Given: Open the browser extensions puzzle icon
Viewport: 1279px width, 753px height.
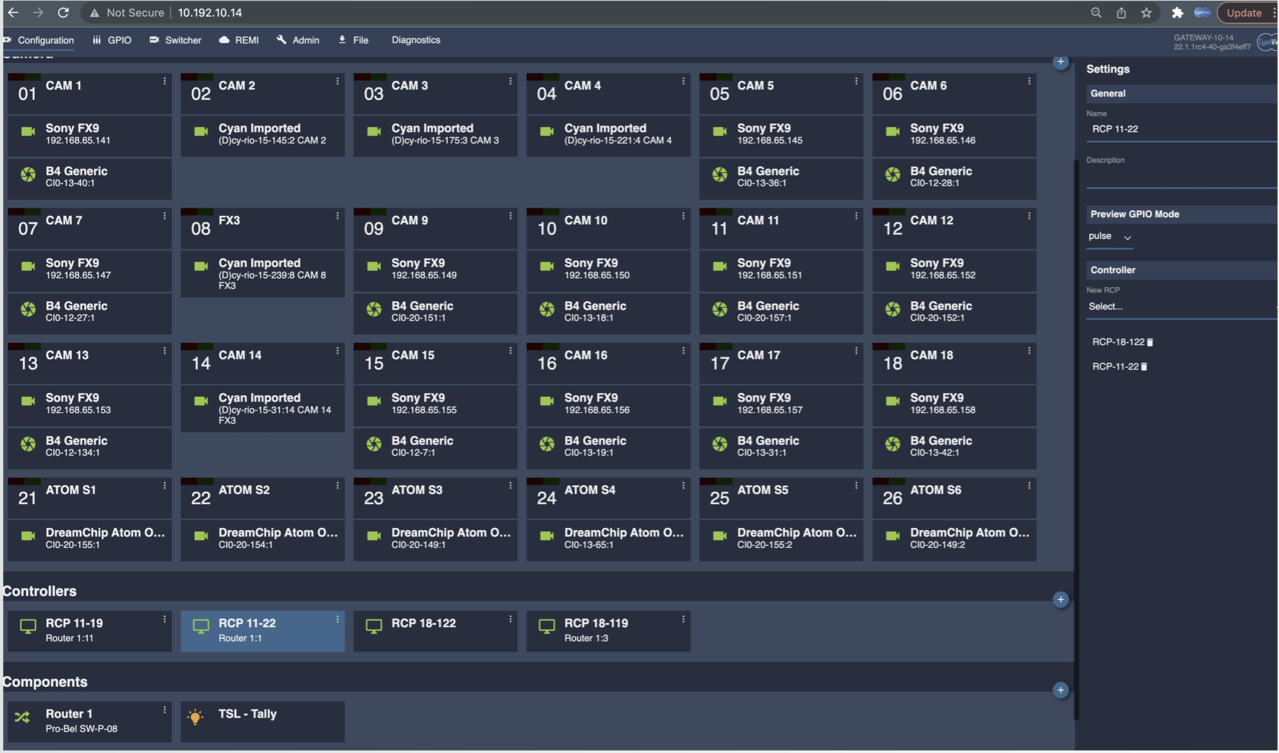Looking at the screenshot, I should 1177,13.
